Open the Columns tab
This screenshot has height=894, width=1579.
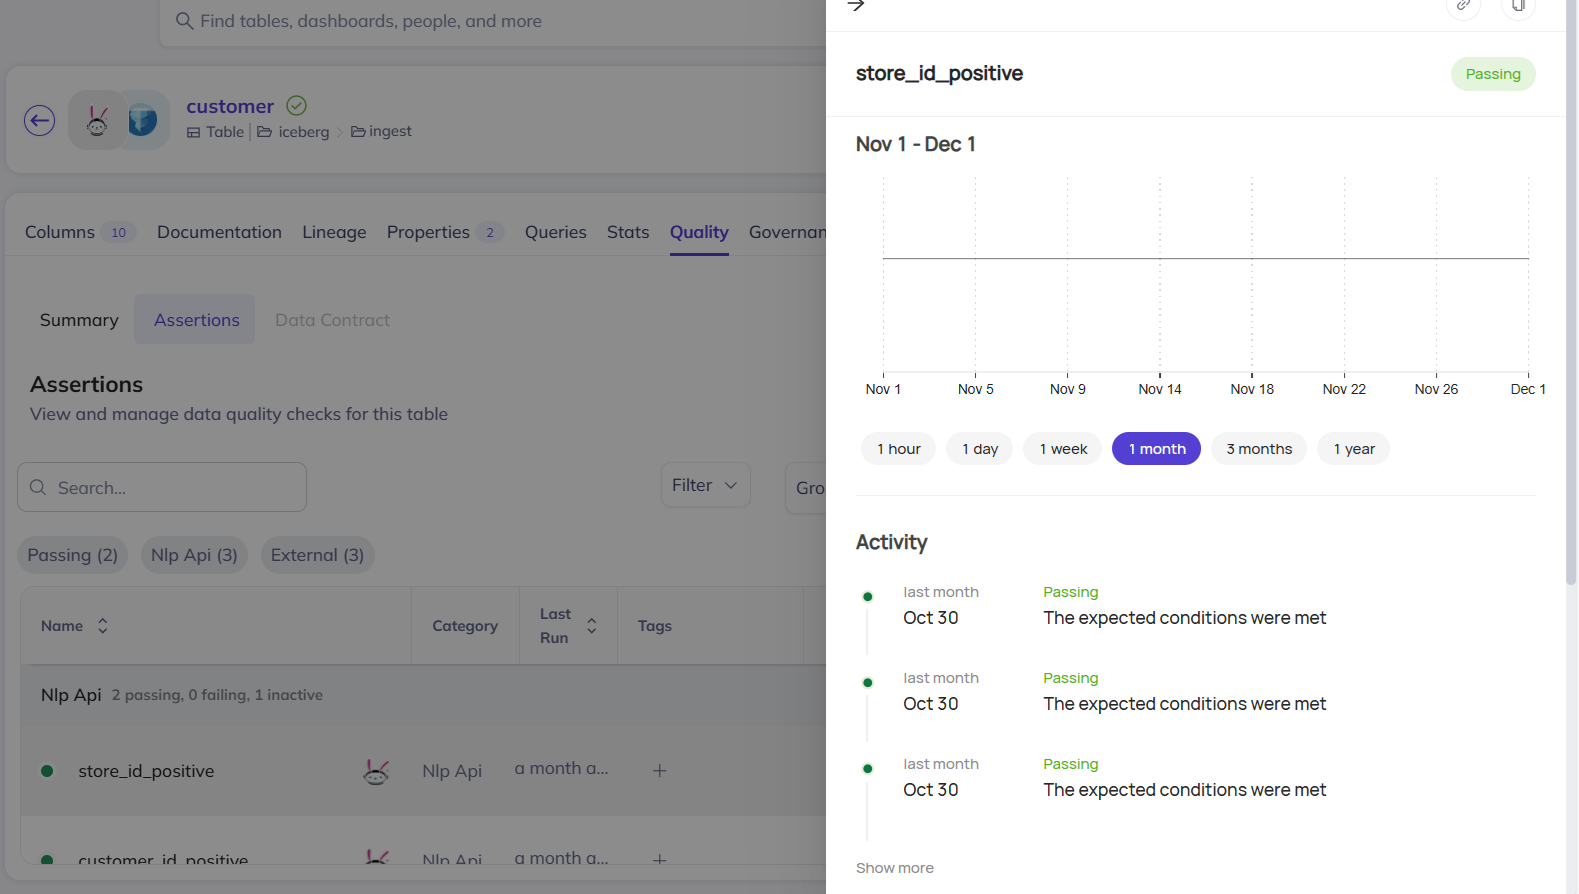point(80,232)
